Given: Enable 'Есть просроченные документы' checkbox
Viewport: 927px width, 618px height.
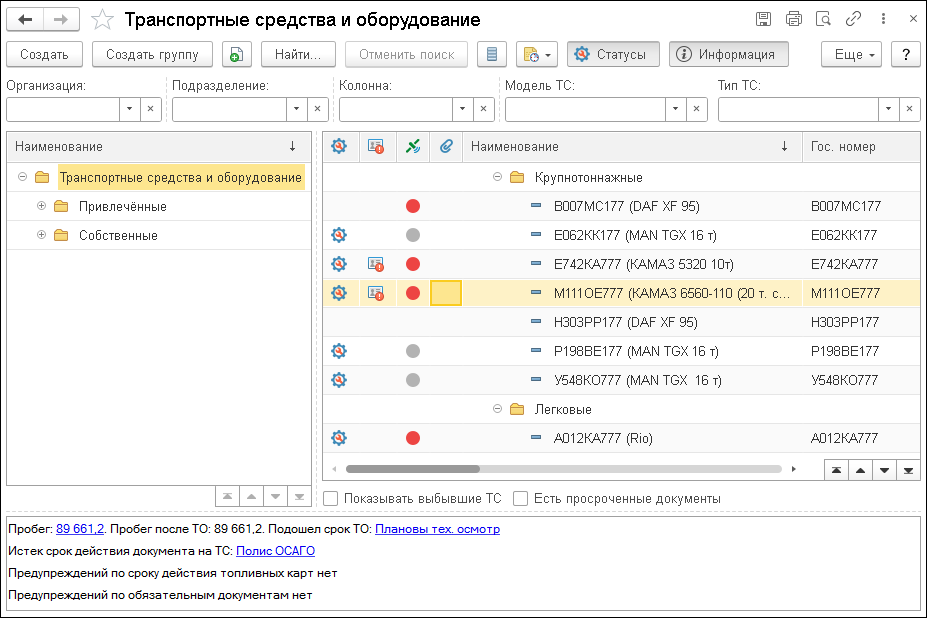Looking at the screenshot, I should coord(520,499).
